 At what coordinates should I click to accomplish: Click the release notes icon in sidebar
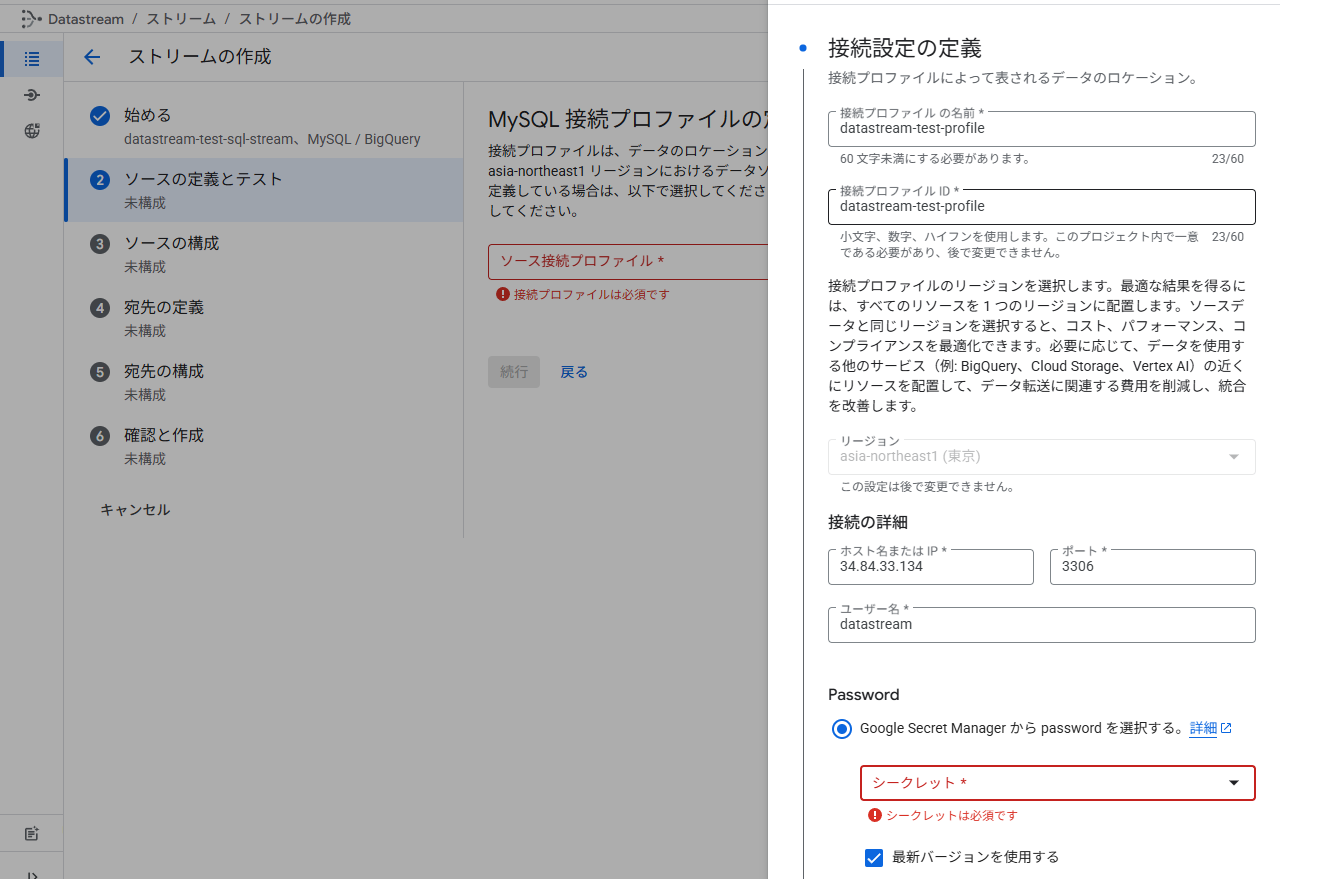click(x=32, y=833)
